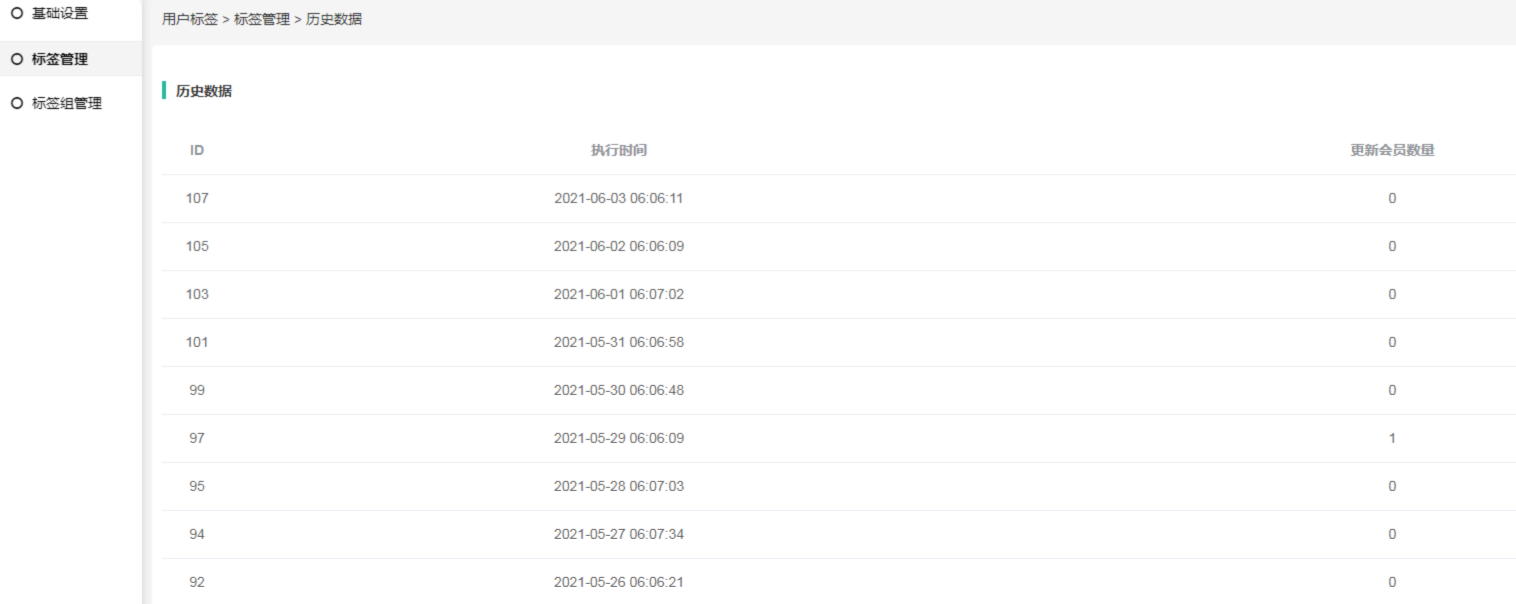Open the 基础设置 sidebar menu label
This screenshot has width=1516, height=604.
pyautogui.click(x=60, y=14)
